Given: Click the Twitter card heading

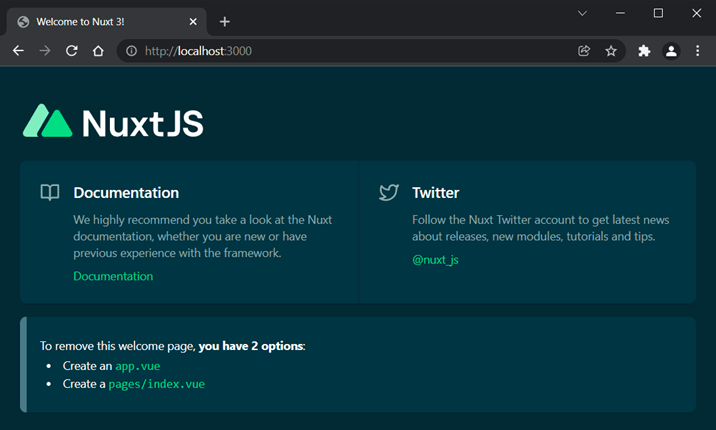Looking at the screenshot, I should (436, 193).
